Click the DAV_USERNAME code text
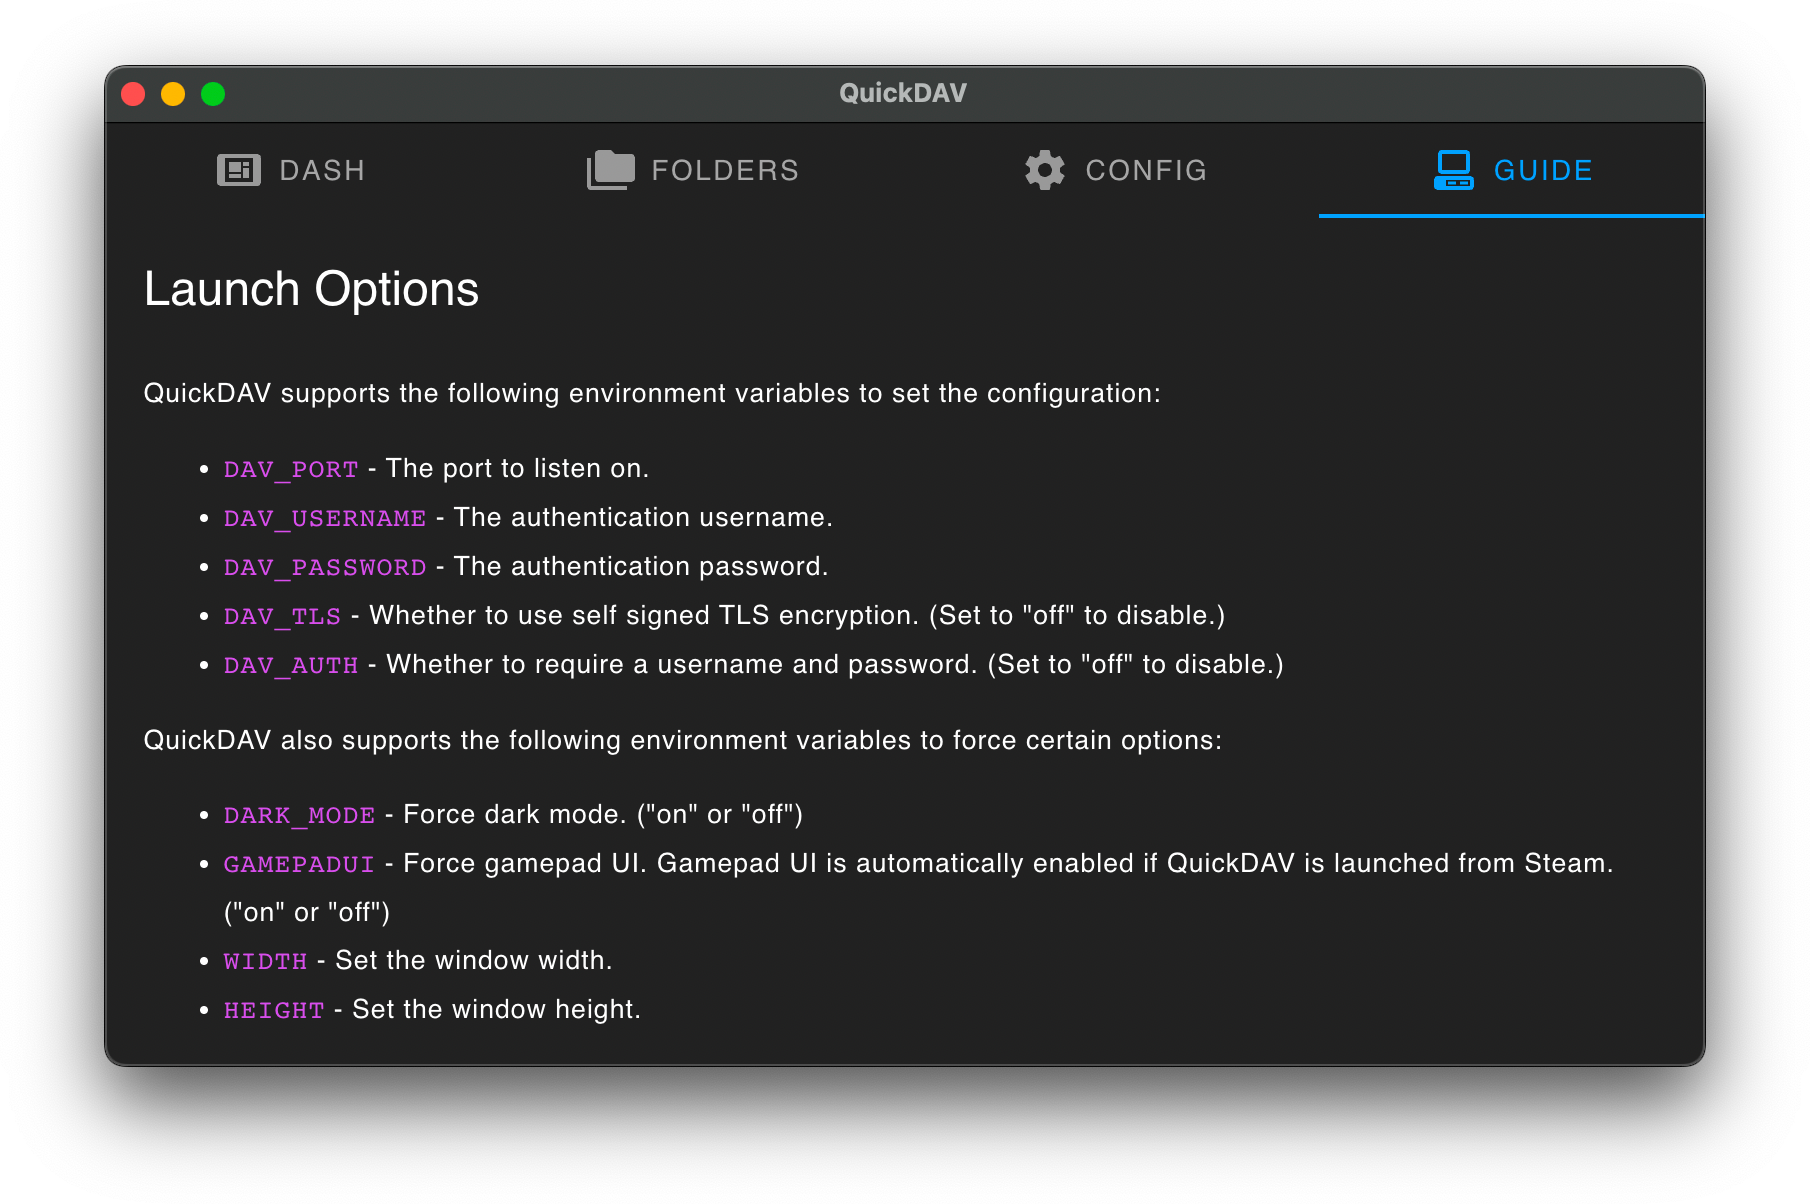The height and width of the screenshot is (1204, 1810). (325, 518)
